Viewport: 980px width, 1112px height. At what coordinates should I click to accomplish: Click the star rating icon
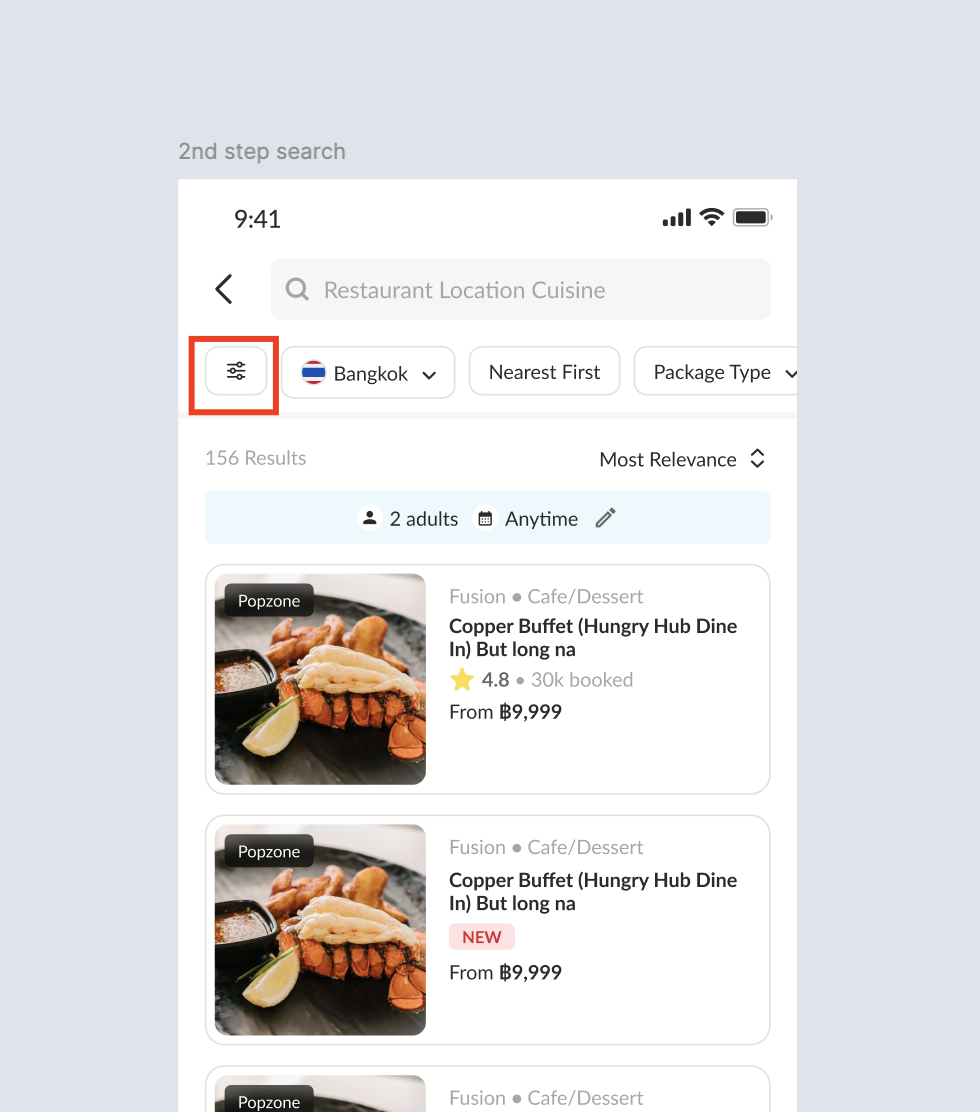coord(462,680)
